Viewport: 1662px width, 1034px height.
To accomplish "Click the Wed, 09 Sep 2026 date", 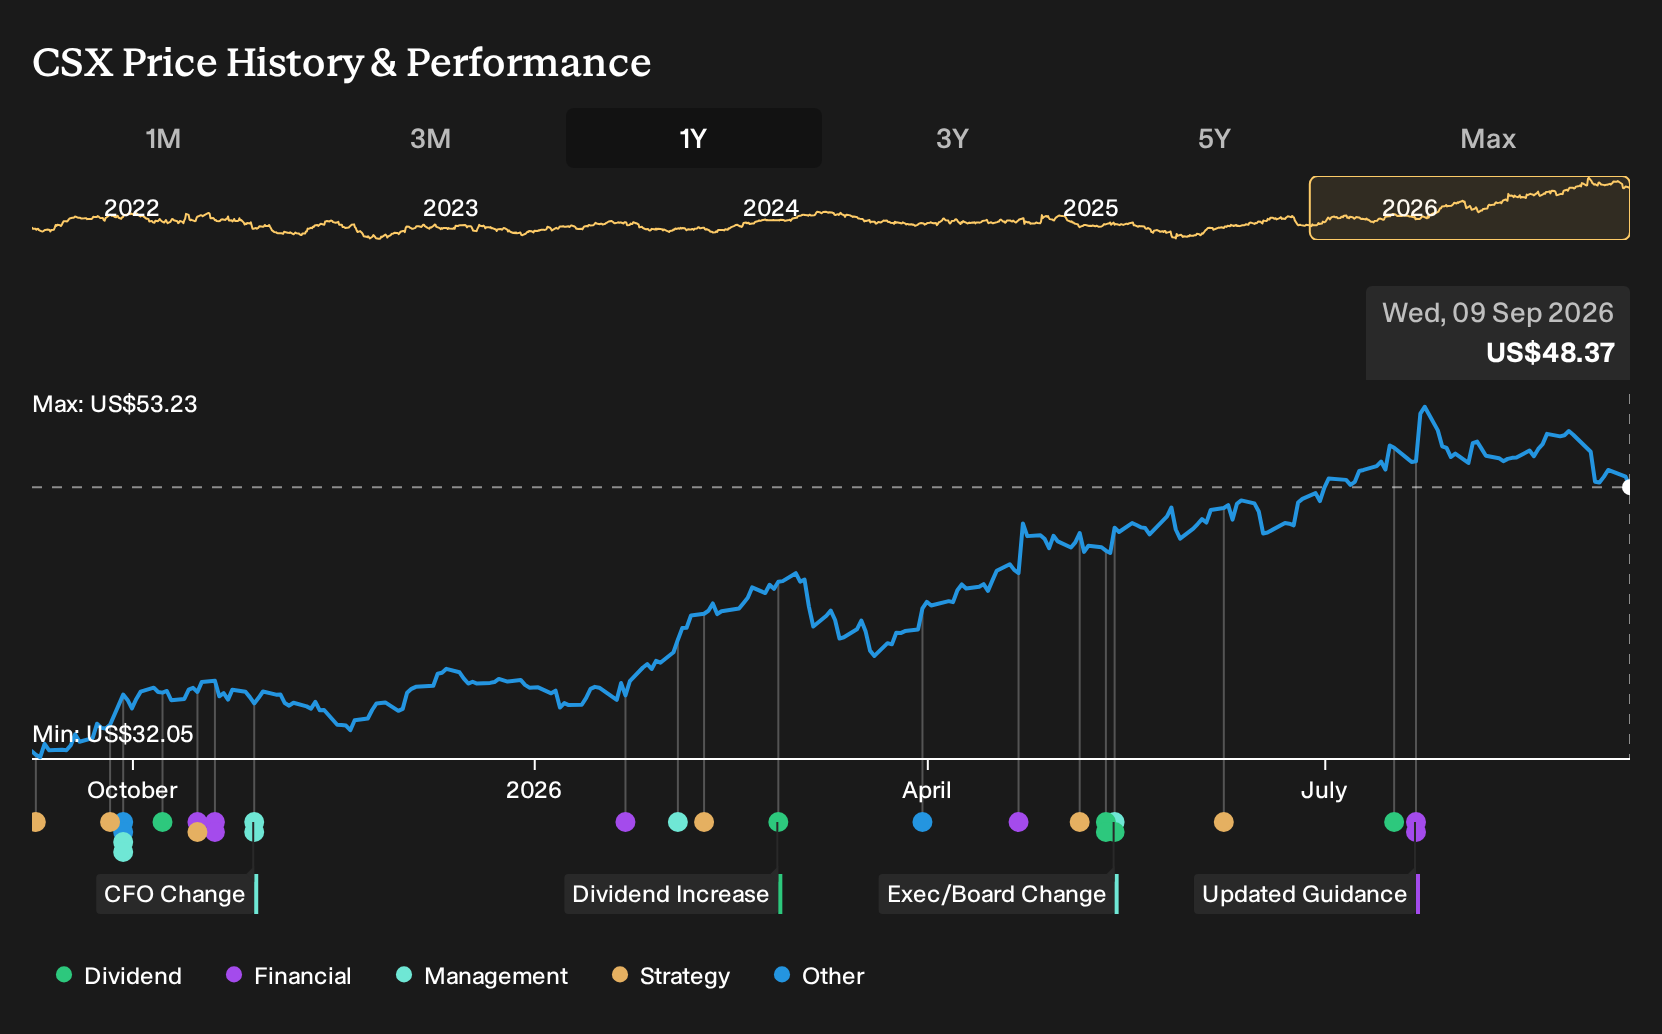I will coord(1498,313).
